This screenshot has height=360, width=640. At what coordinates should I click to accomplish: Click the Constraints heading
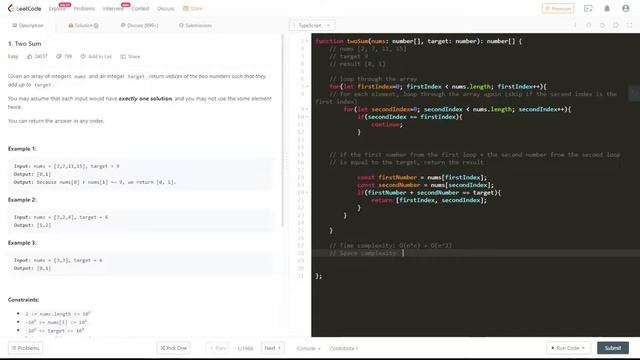coord(23,300)
